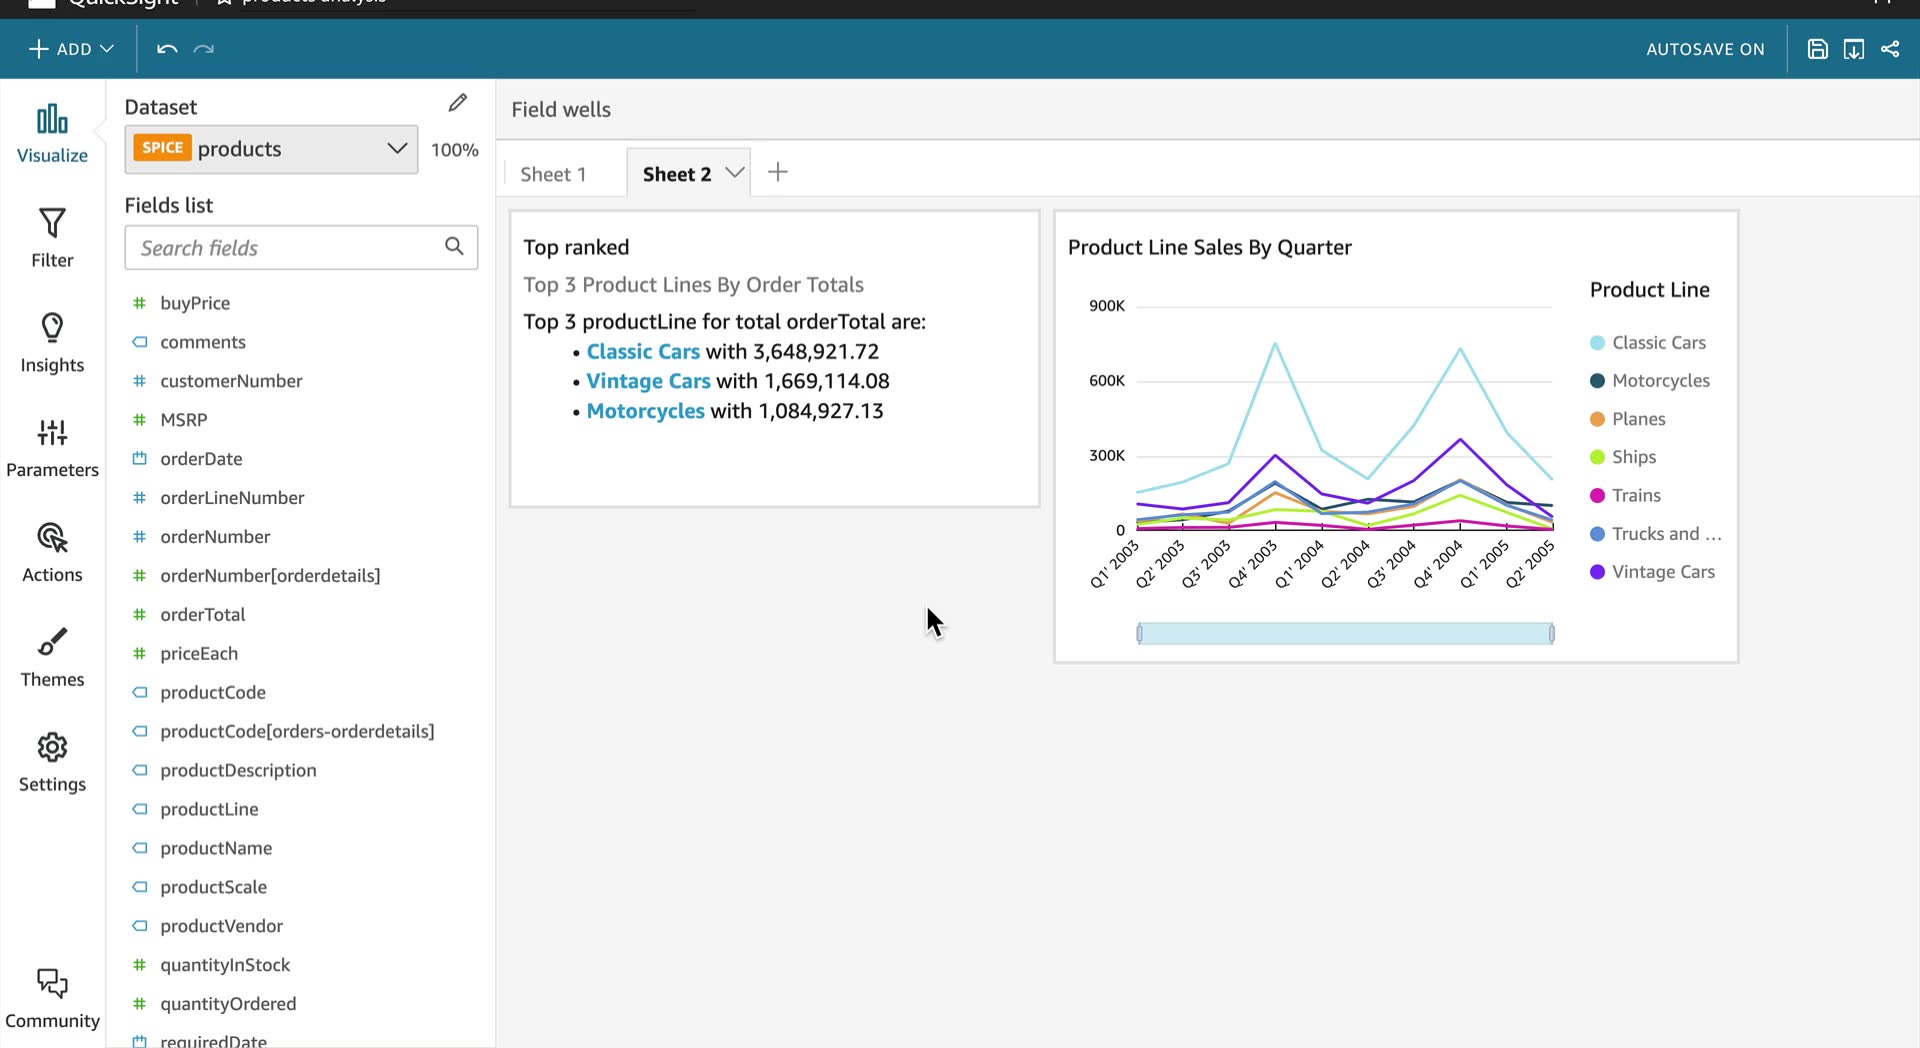The height and width of the screenshot is (1048, 1920).
Task: Open the Visualize panel icon
Action: (52, 120)
